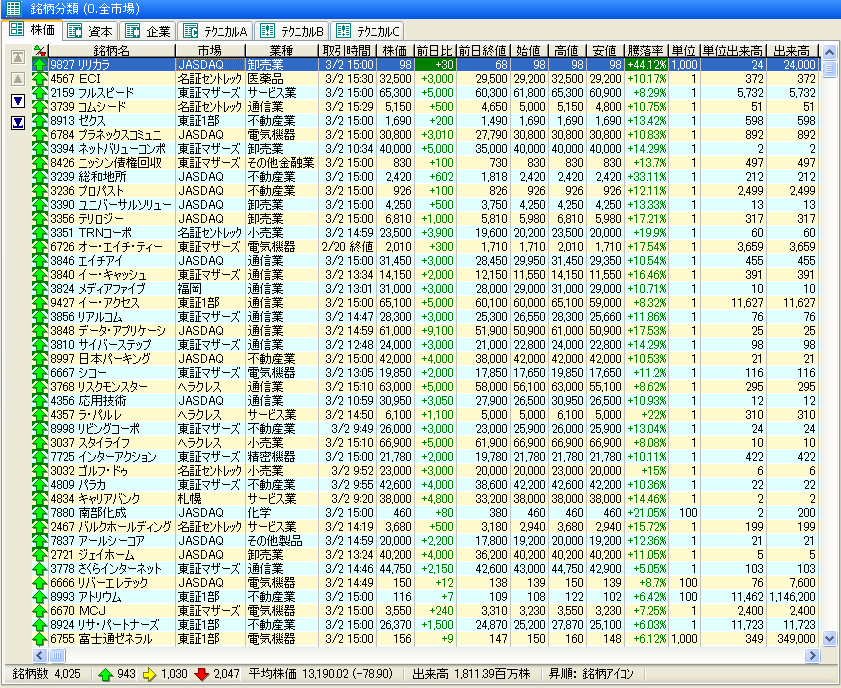Open the 企業 tab
The width and height of the screenshot is (841, 688).
point(150,30)
